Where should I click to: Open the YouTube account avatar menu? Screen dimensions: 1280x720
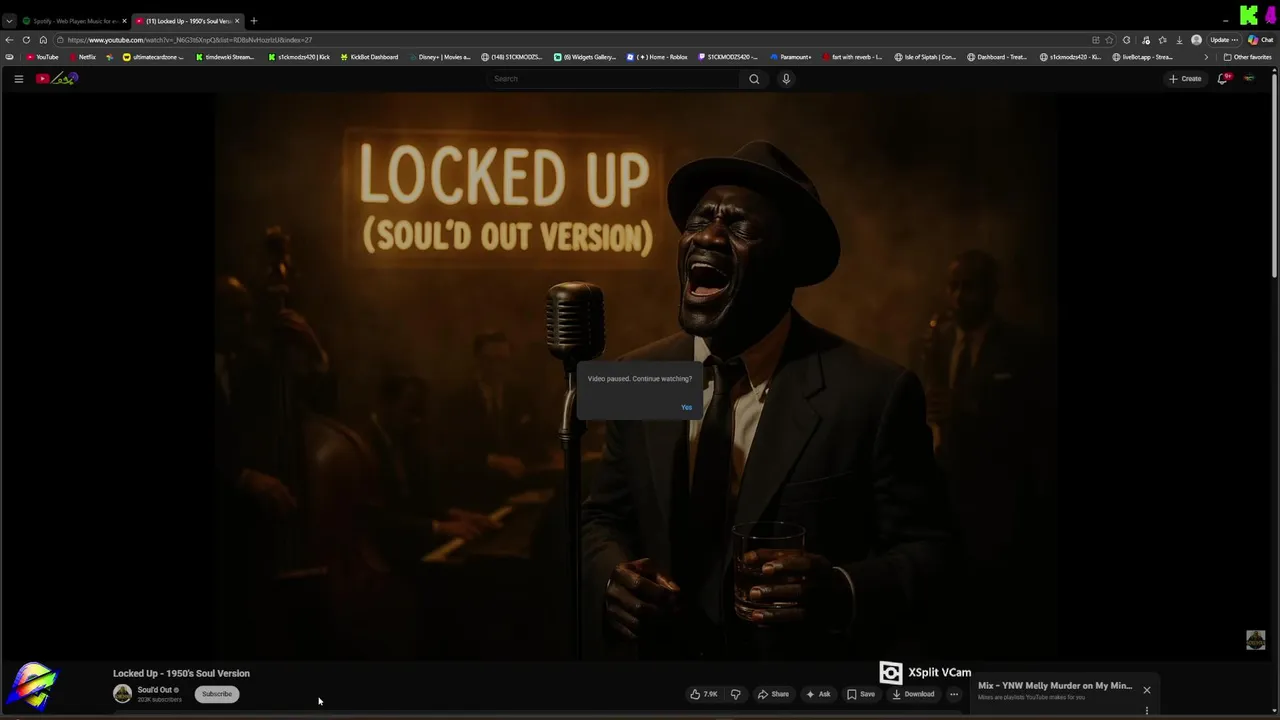click(x=1249, y=79)
